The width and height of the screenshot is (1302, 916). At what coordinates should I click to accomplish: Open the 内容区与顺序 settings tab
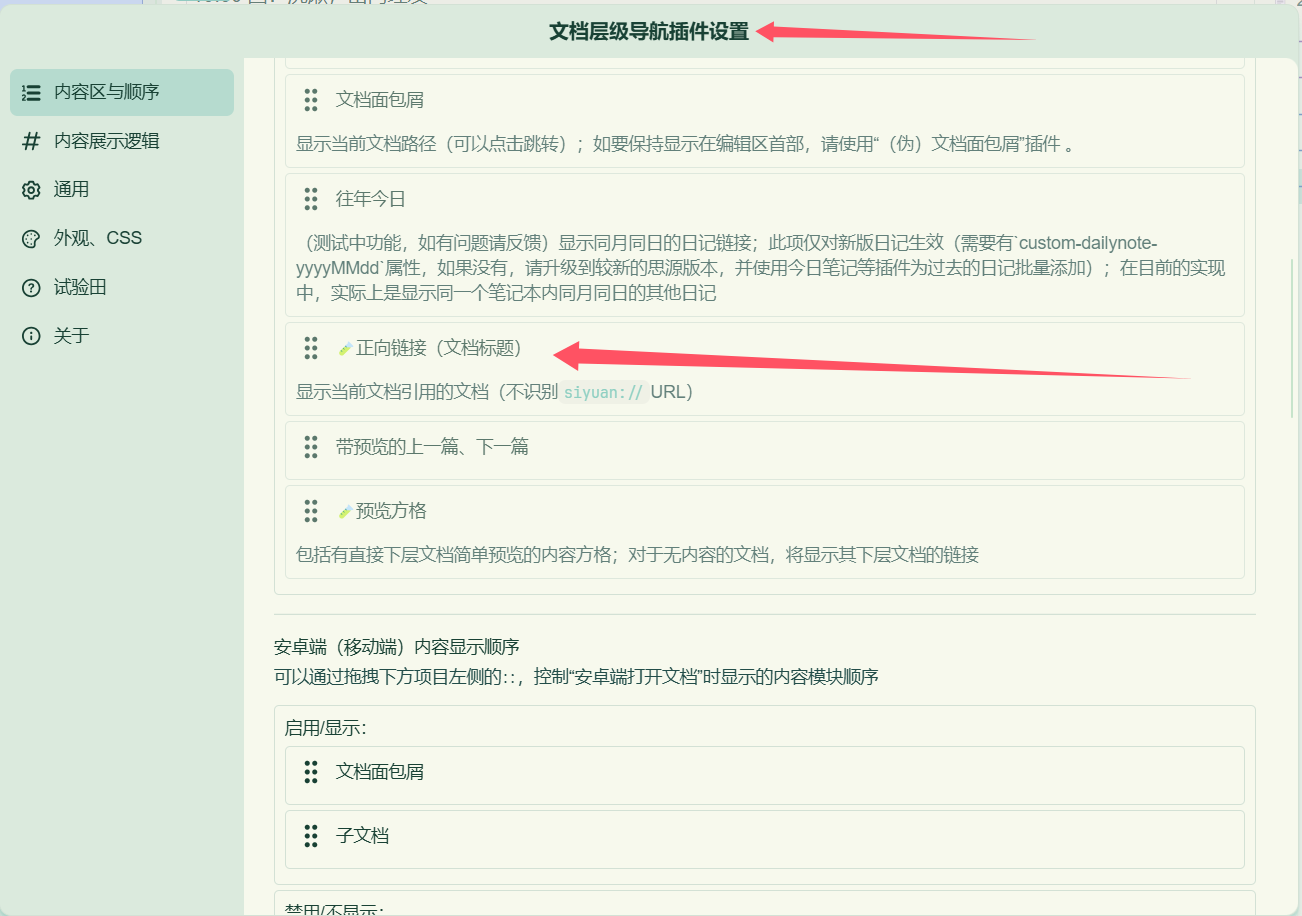coord(122,93)
